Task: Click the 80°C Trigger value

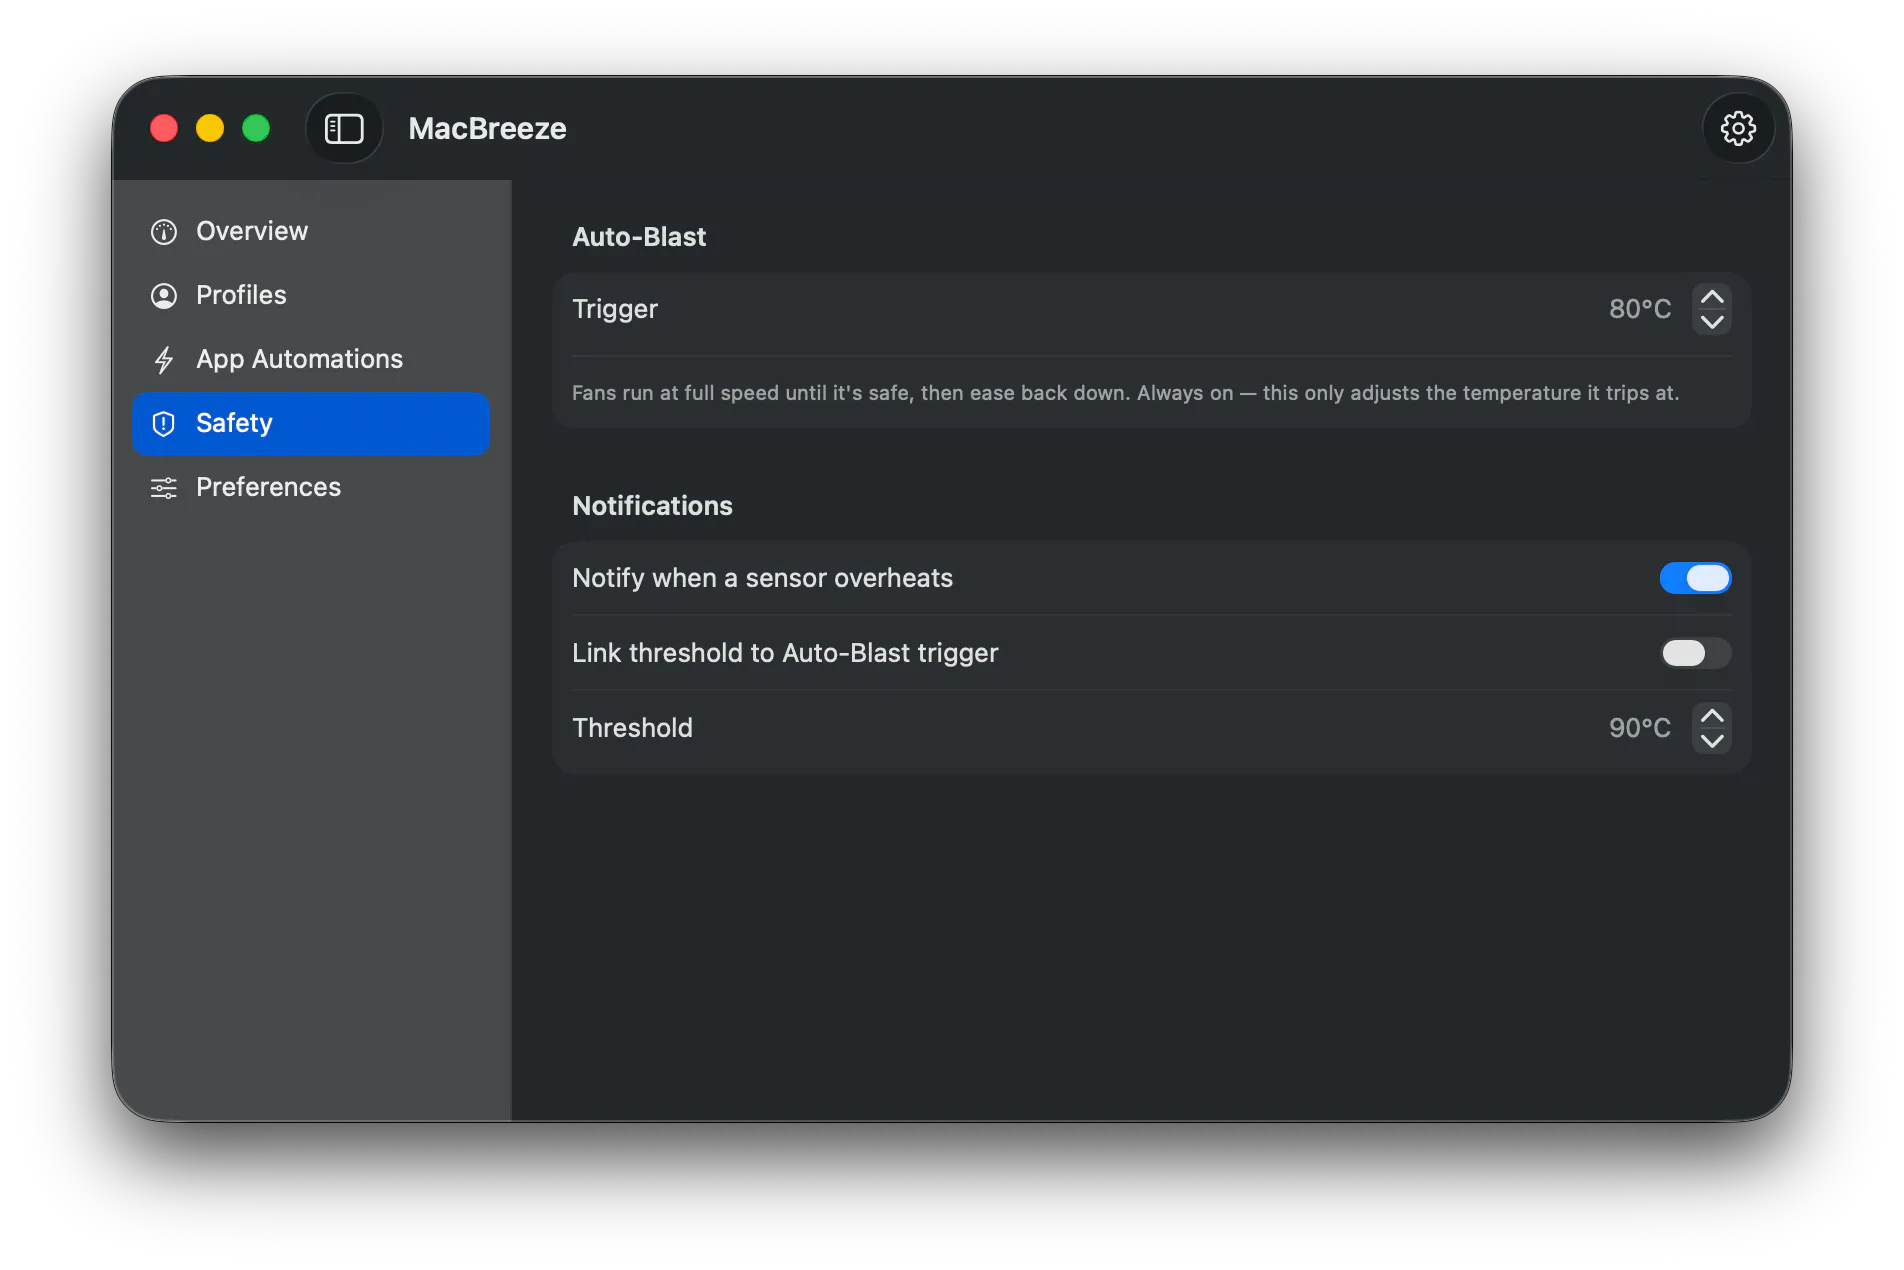Action: click(x=1640, y=309)
